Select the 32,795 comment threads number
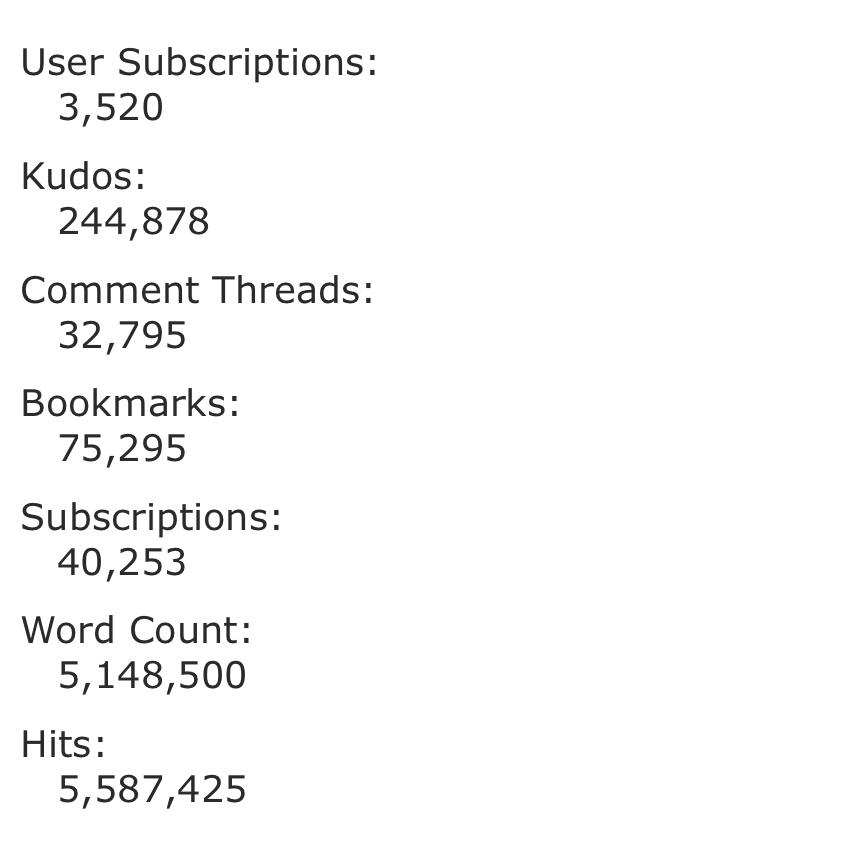This screenshot has width=867, height=867. coord(122,336)
